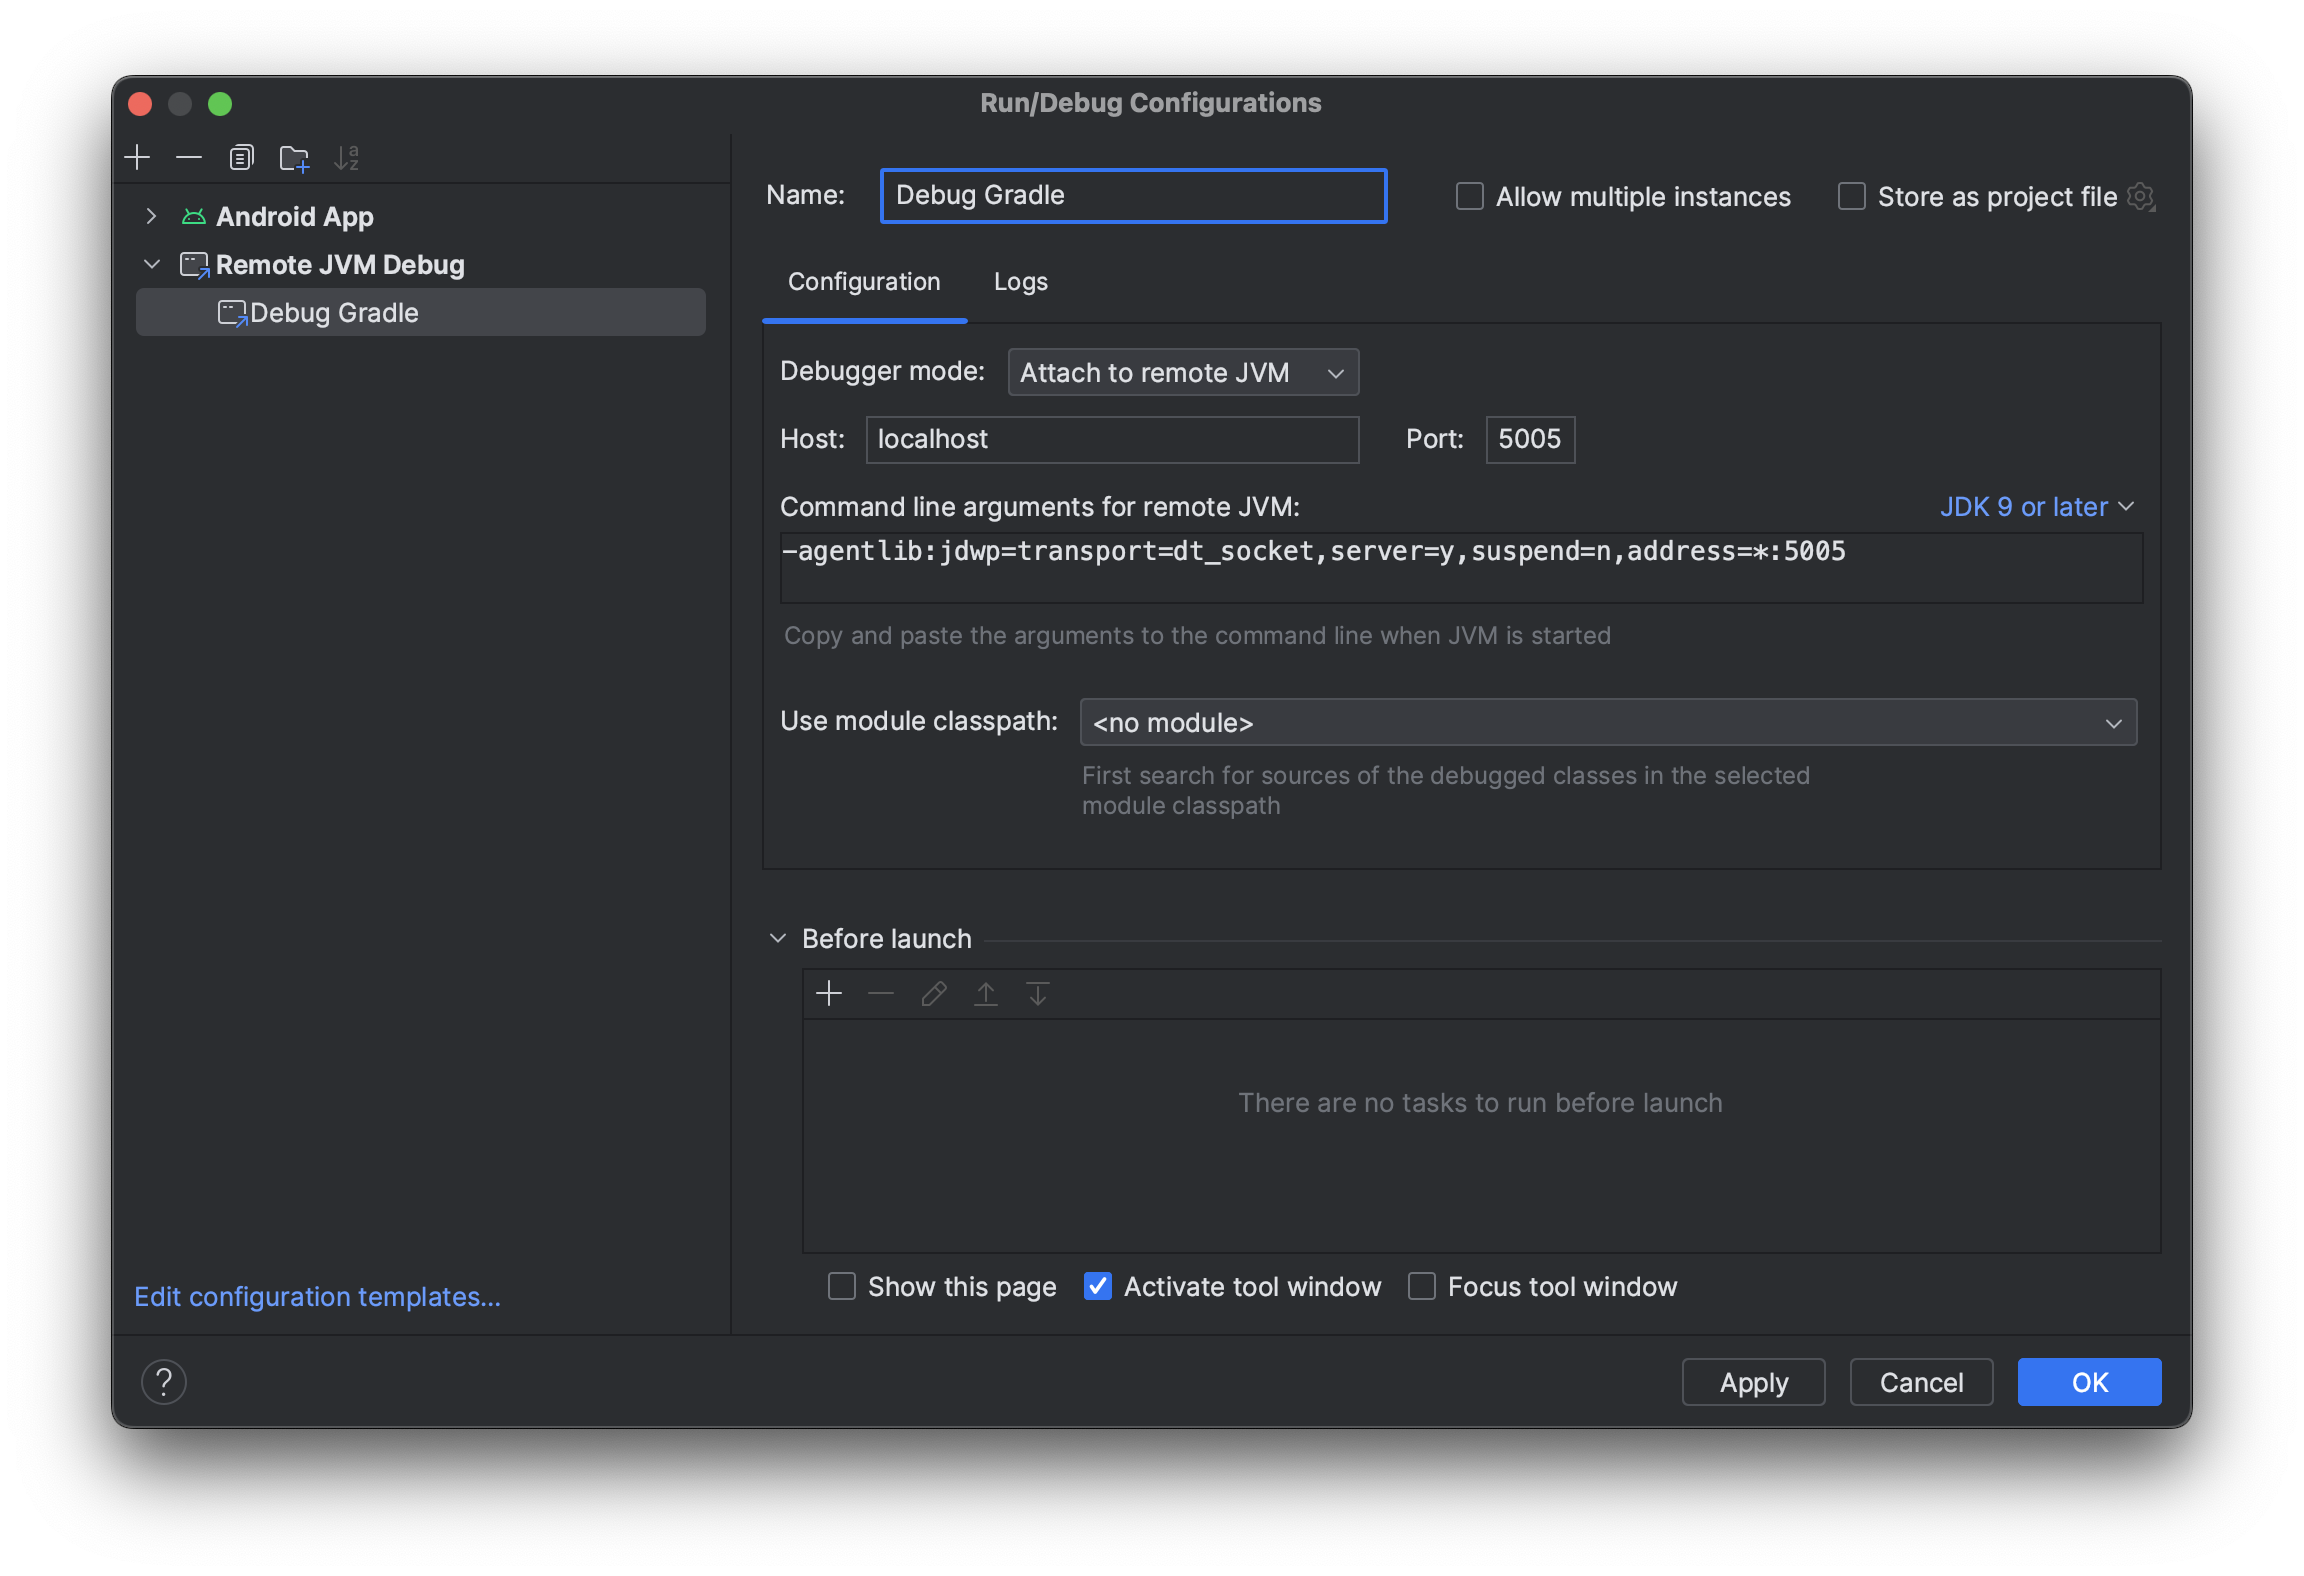Screen dimensions: 2304x1576
Task: Create a new configuration folder
Action: (x=294, y=157)
